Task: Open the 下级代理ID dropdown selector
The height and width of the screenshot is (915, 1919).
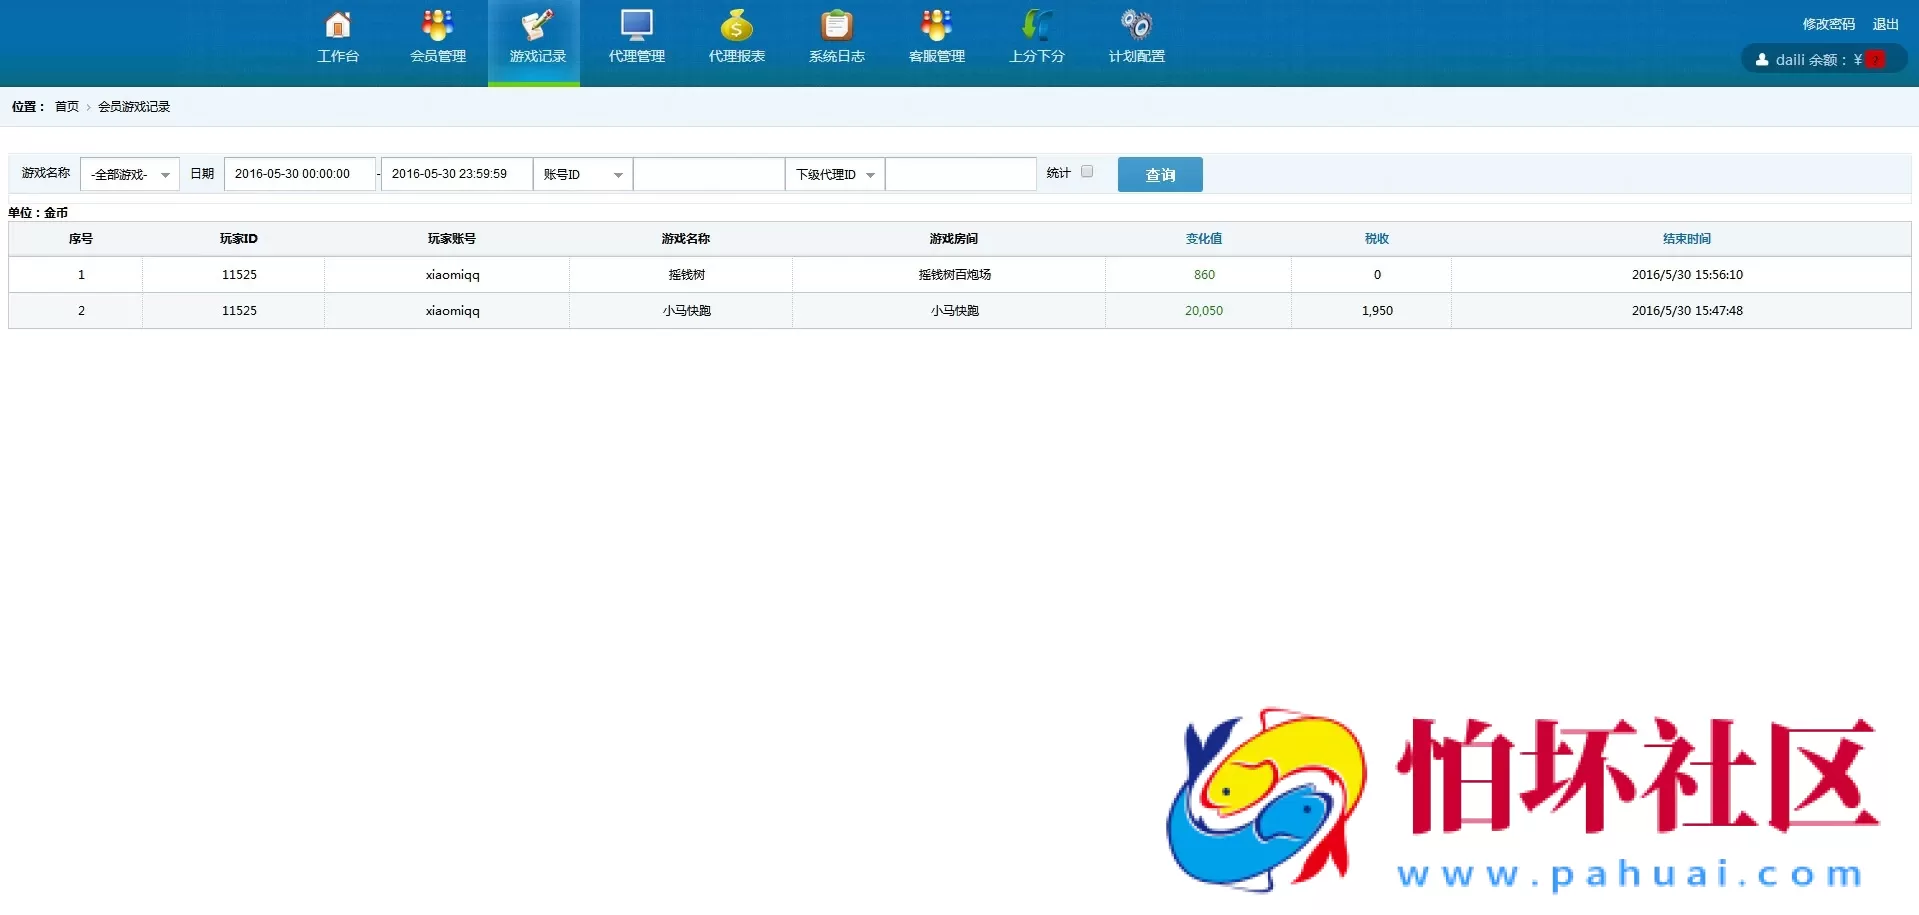Action: coord(834,174)
